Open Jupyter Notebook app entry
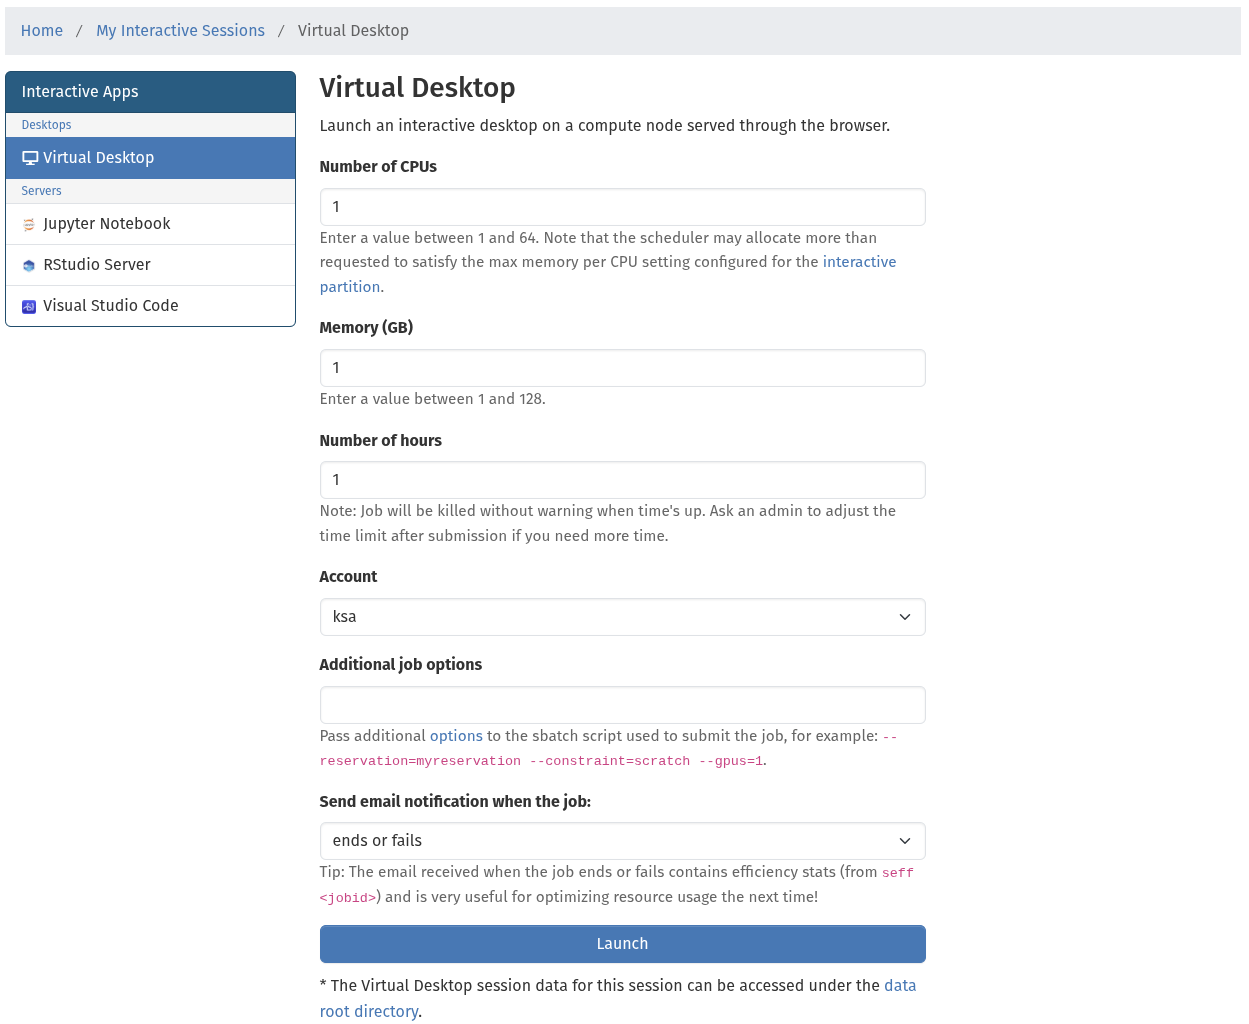 [x=150, y=224]
